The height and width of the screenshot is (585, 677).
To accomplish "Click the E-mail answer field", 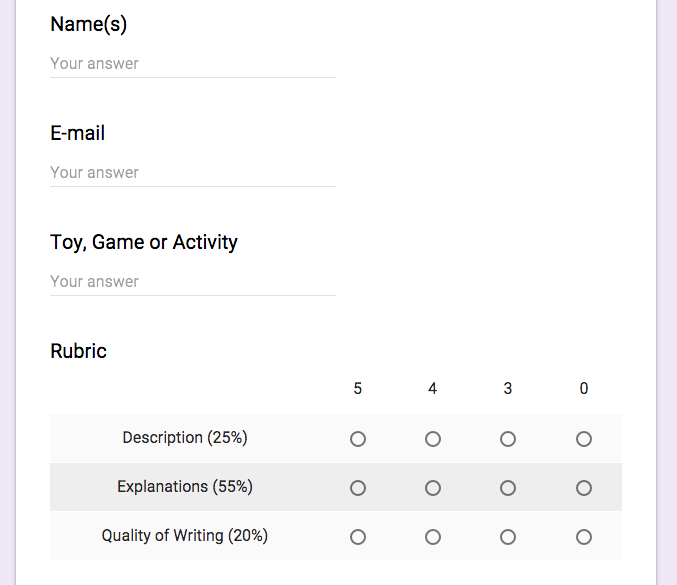I will [192, 173].
